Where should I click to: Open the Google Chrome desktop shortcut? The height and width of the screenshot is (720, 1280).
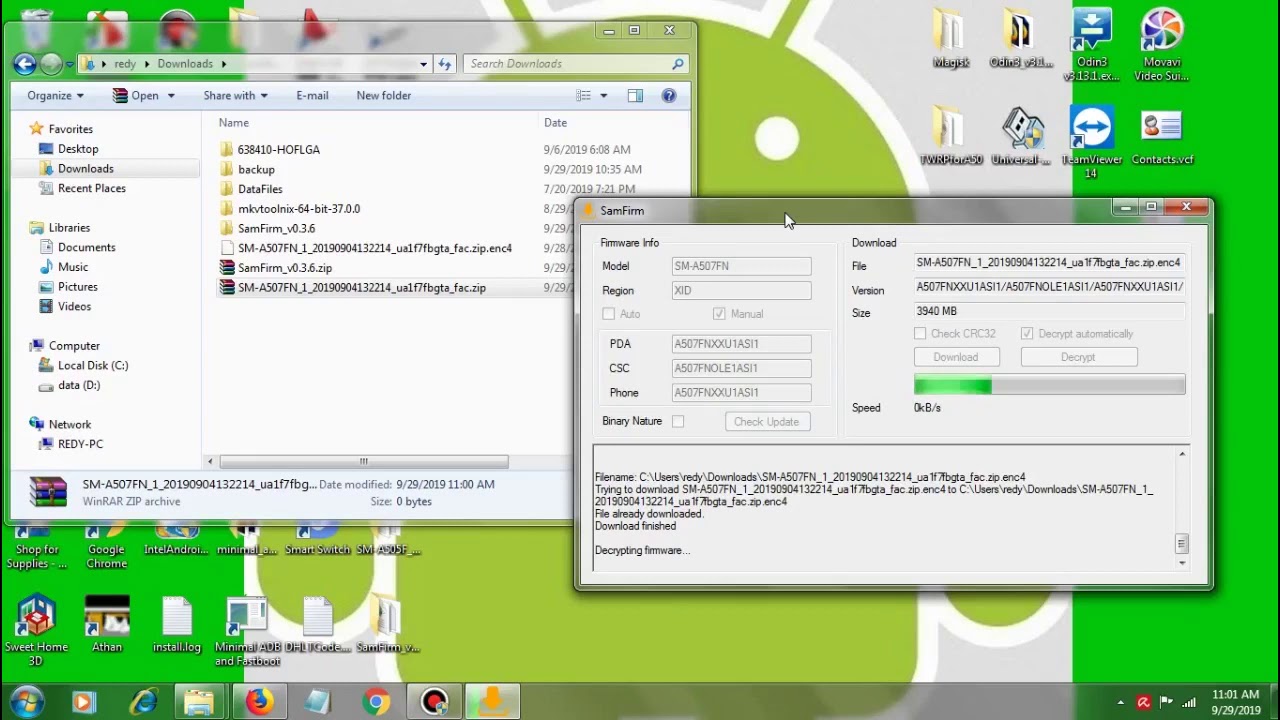[x=107, y=548]
